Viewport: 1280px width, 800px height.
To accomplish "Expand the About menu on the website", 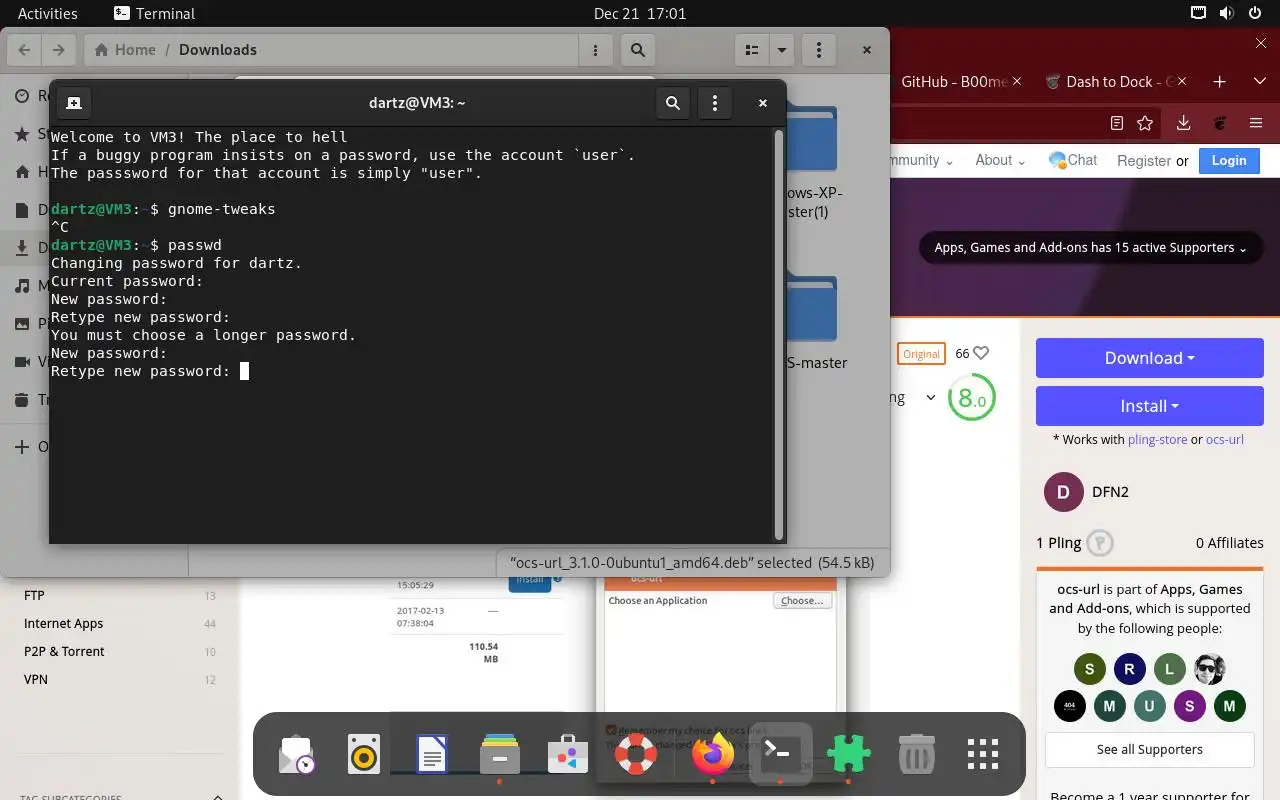I will (1001, 160).
